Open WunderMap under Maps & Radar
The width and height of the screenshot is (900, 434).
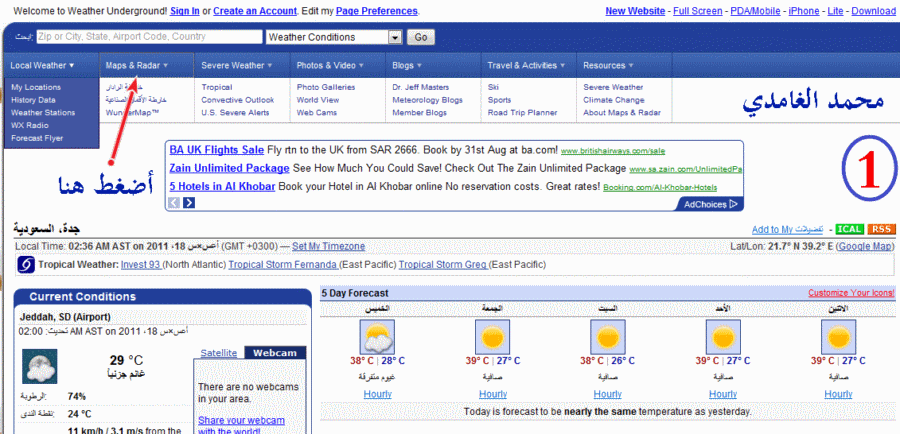coord(133,113)
